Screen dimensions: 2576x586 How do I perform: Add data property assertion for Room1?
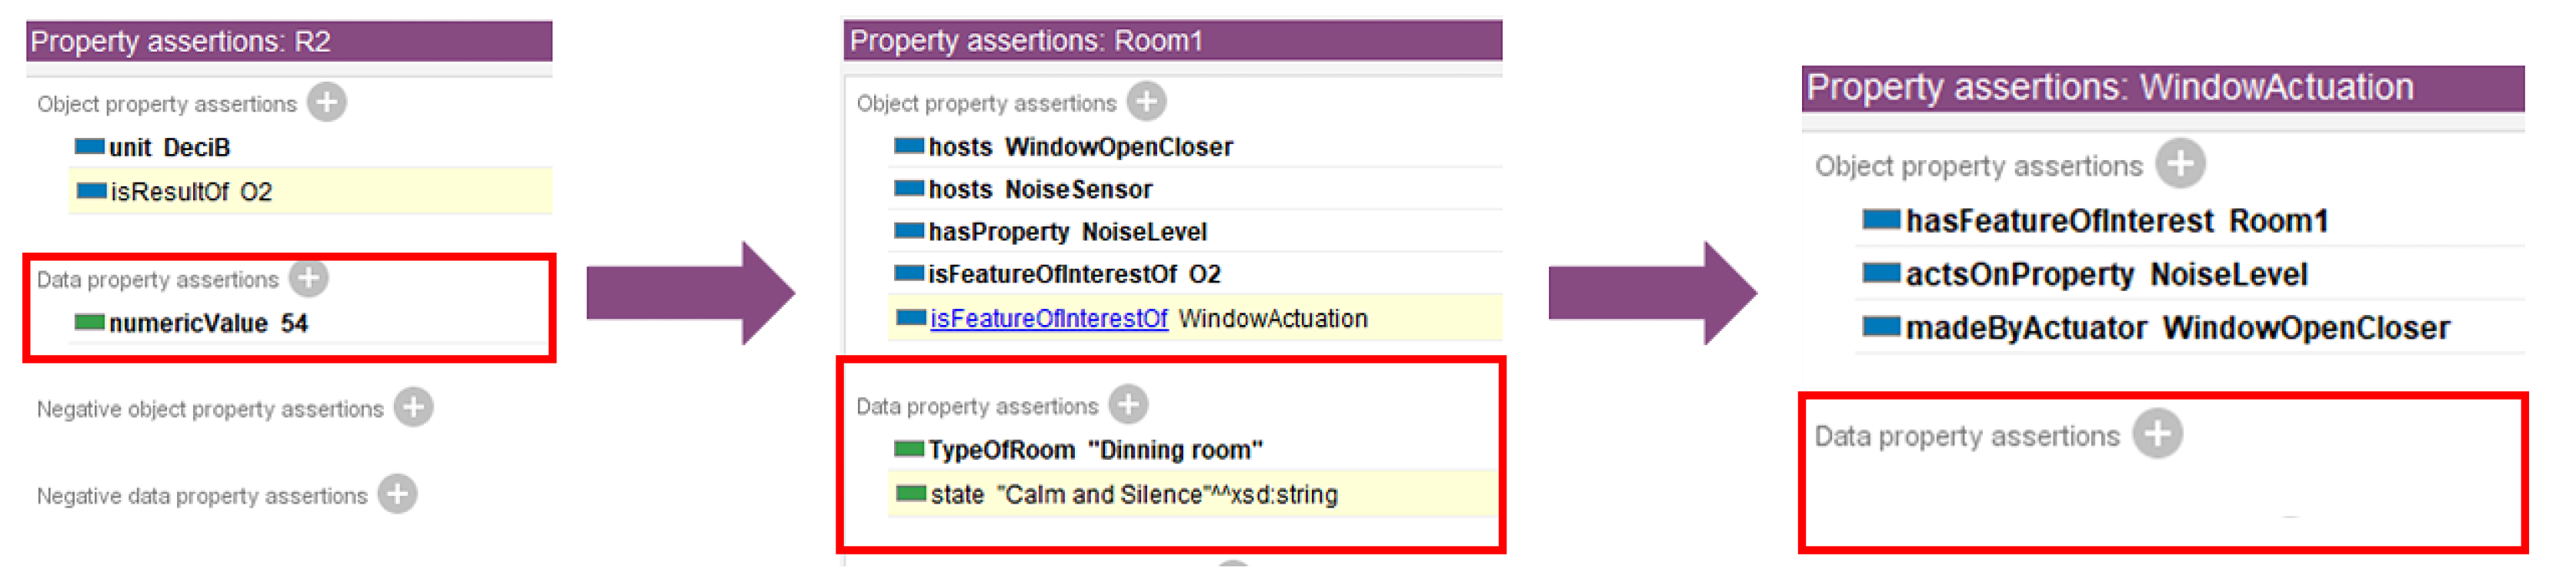tap(1128, 405)
